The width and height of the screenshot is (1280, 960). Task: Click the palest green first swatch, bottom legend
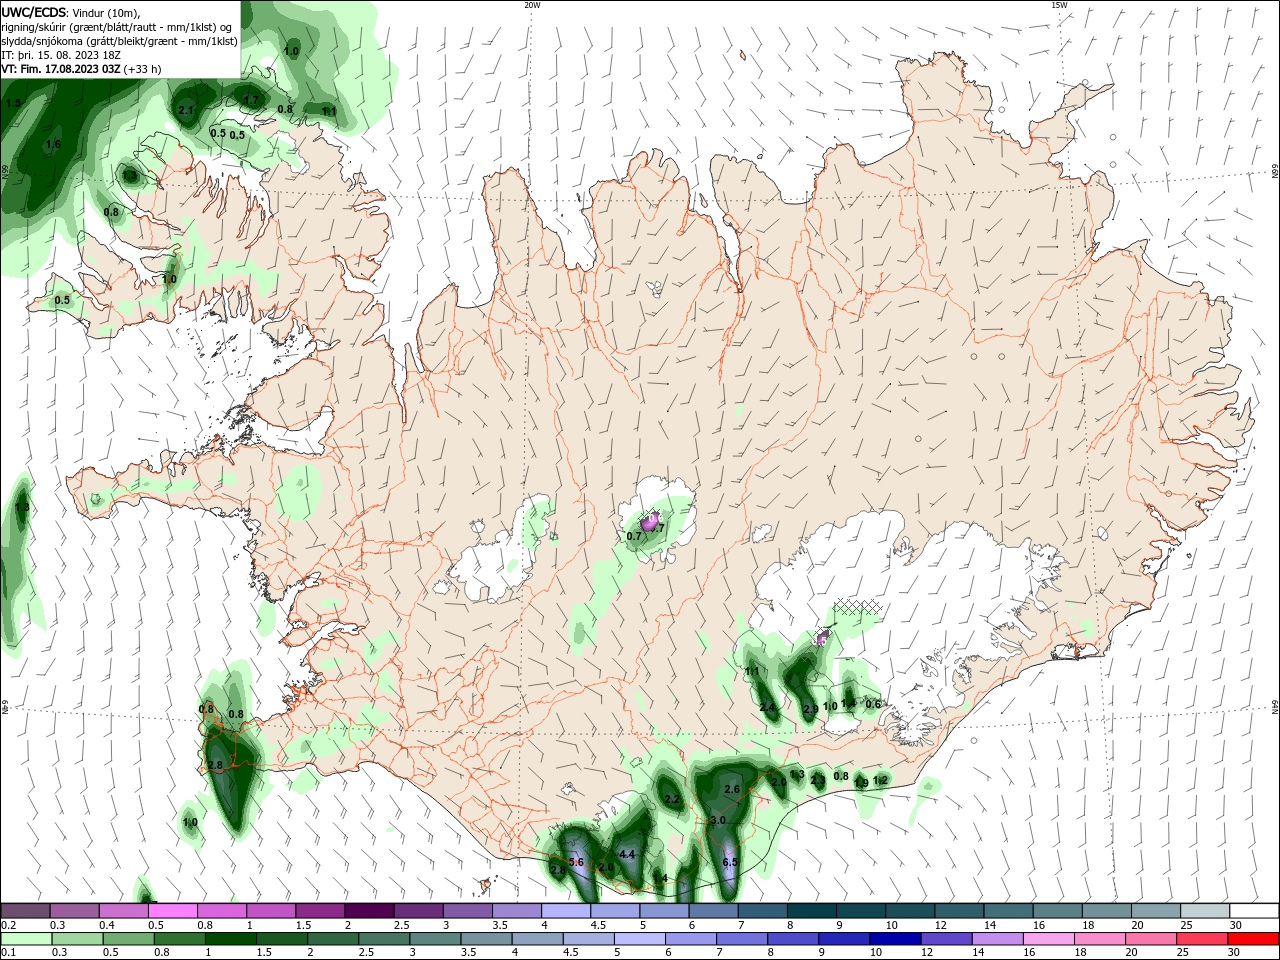click(x=26, y=939)
